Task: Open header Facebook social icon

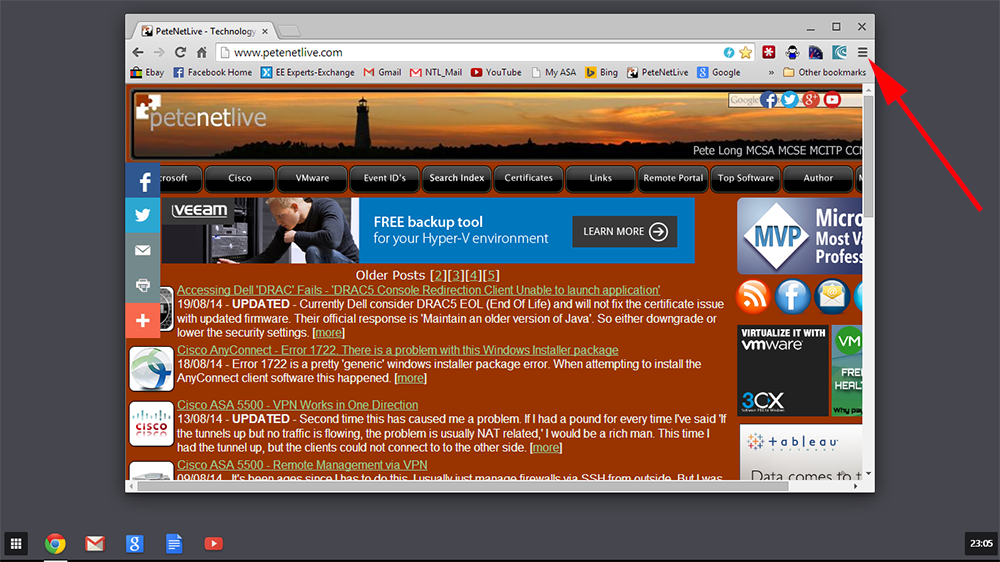Action: (x=768, y=100)
